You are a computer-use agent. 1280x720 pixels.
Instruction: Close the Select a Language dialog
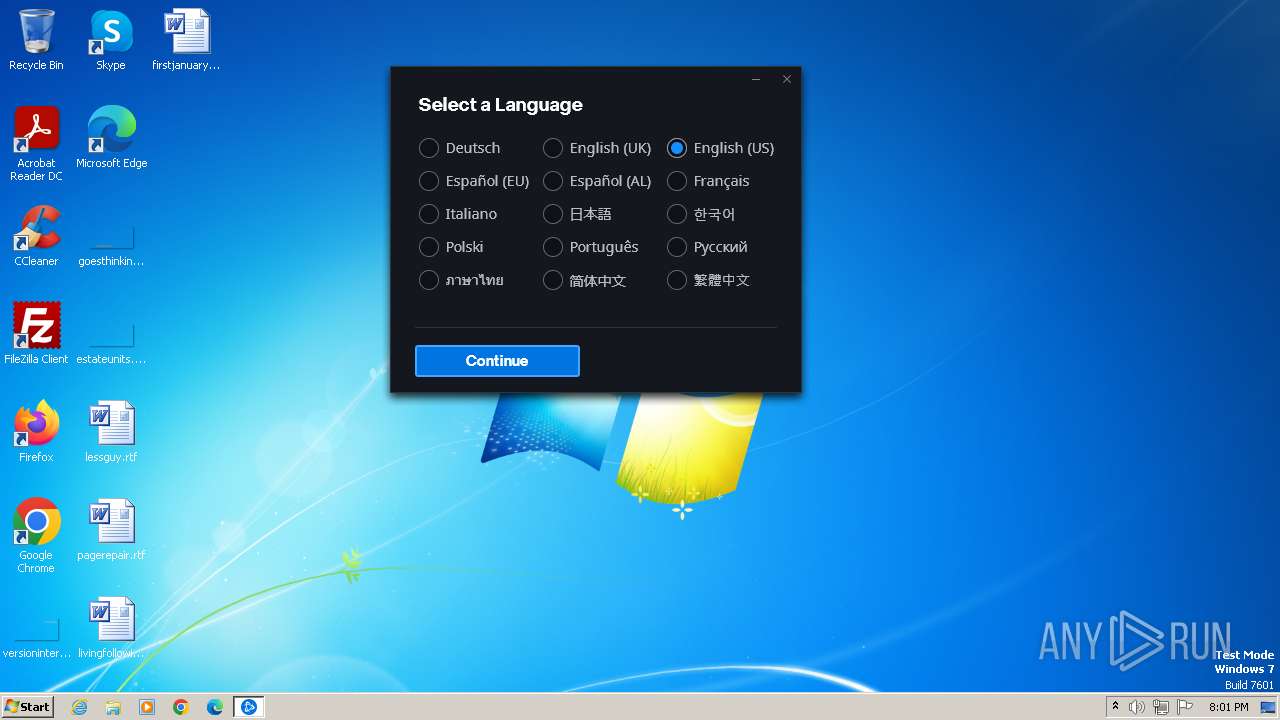[787, 79]
